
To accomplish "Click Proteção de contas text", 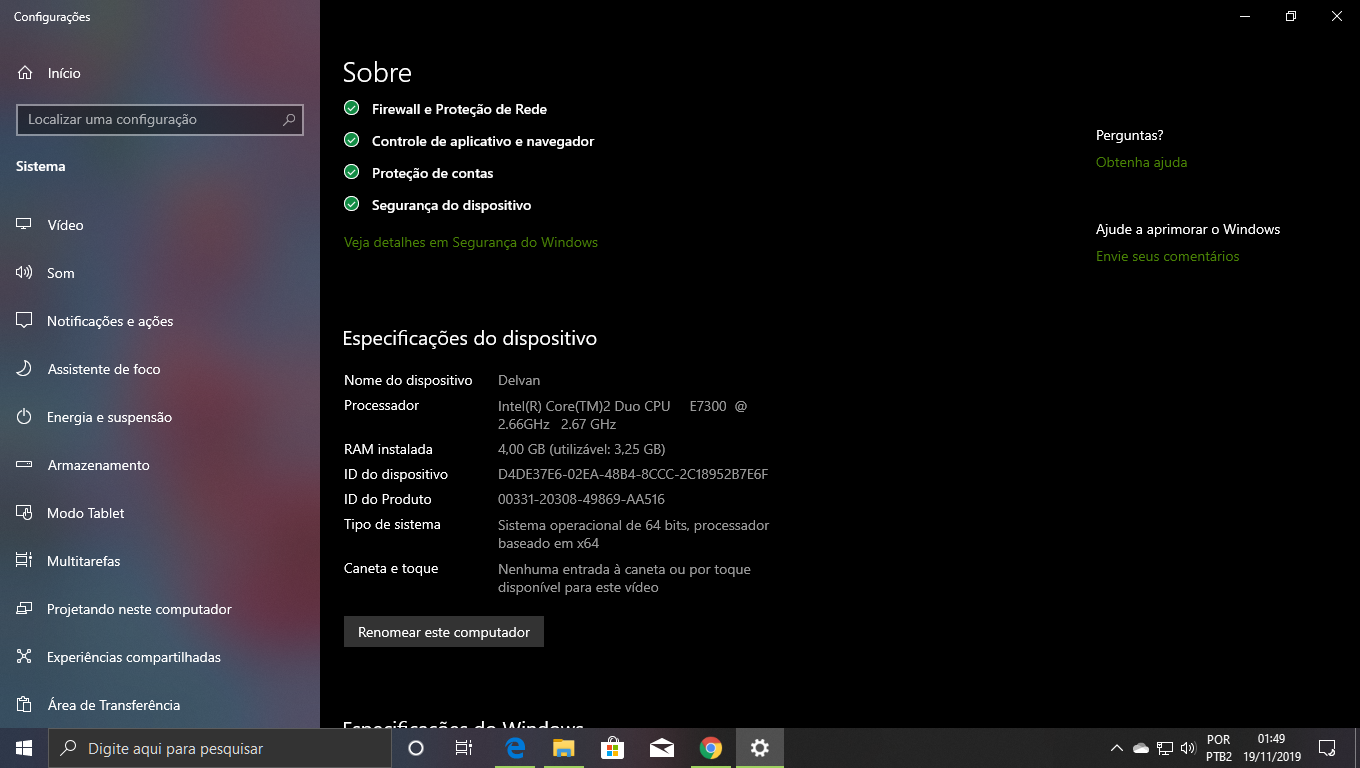I will [432, 173].
